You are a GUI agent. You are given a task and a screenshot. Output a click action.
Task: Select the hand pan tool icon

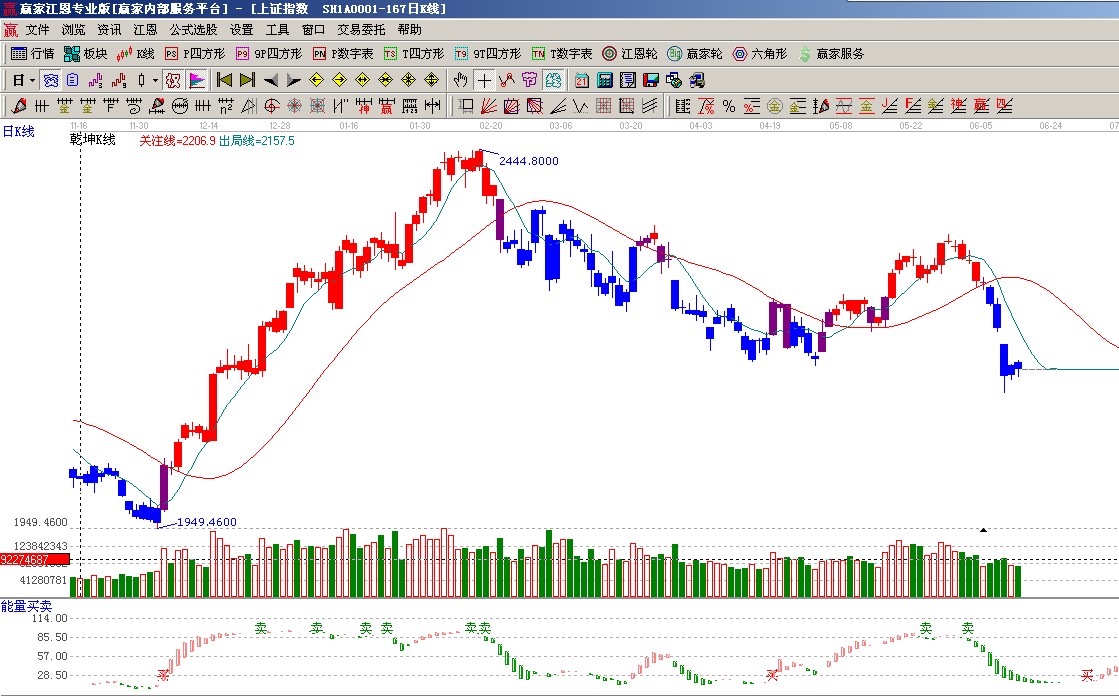pyautogui.click(x=461, y=80)
